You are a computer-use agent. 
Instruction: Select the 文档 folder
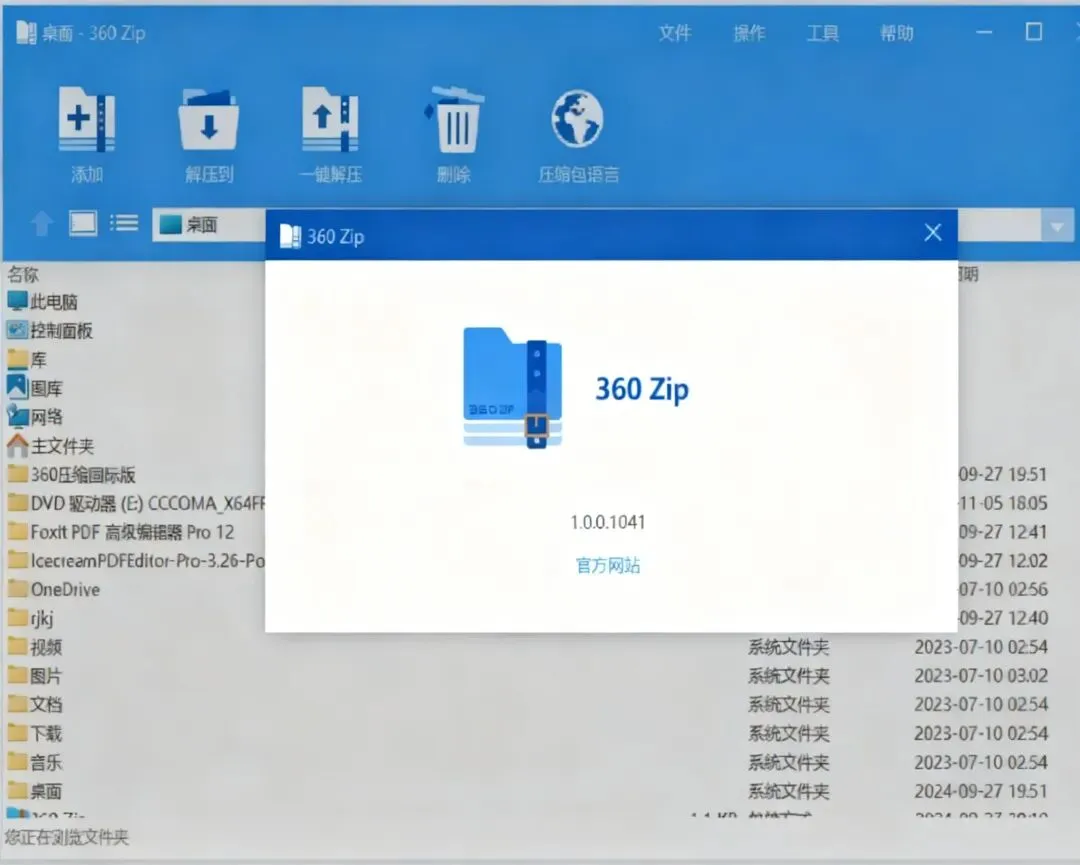[34, 705]
